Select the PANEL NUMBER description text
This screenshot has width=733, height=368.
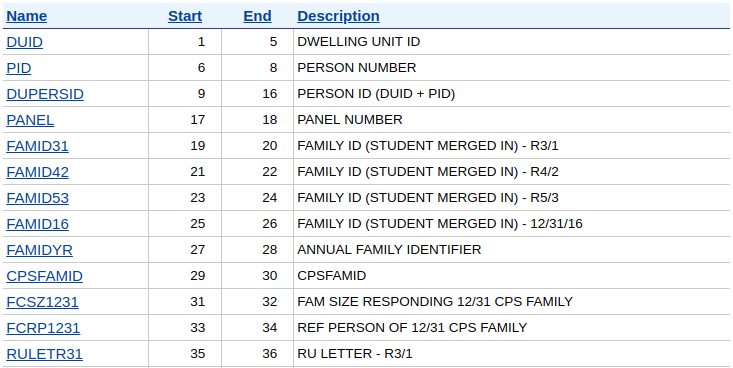pos(350,120)
